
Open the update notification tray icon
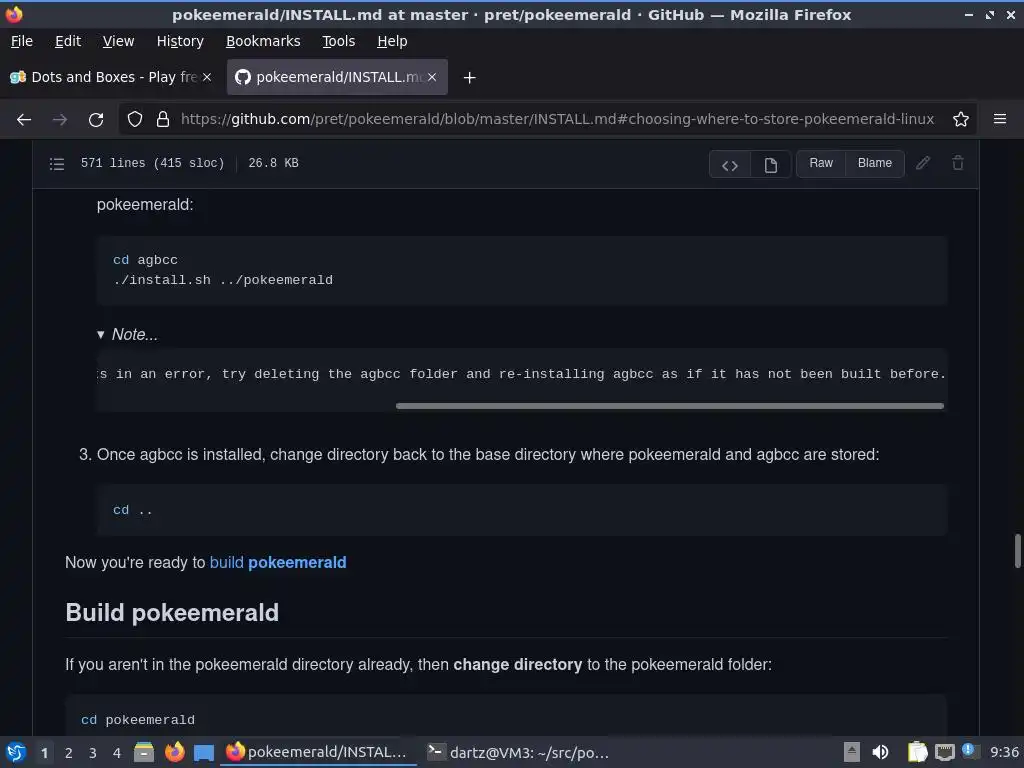pos(968,751)
